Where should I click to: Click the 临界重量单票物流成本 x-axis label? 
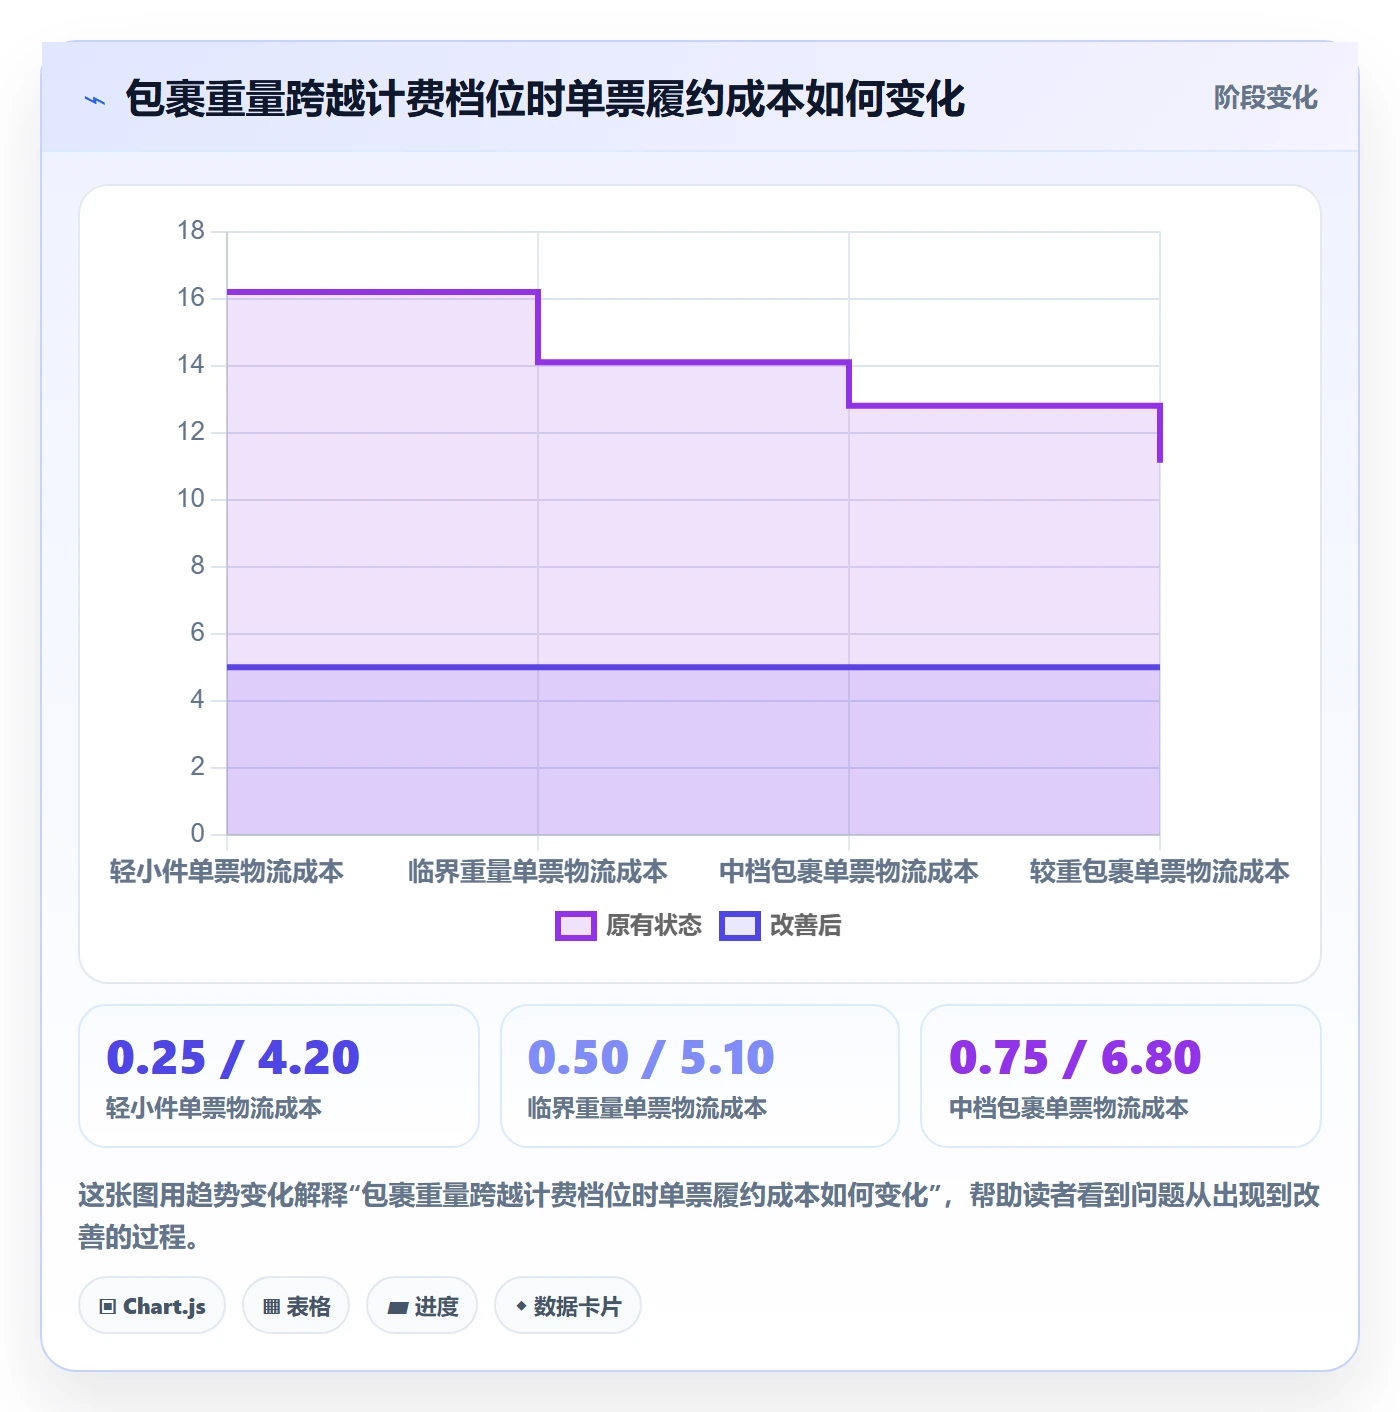click(x=538, y=872)
